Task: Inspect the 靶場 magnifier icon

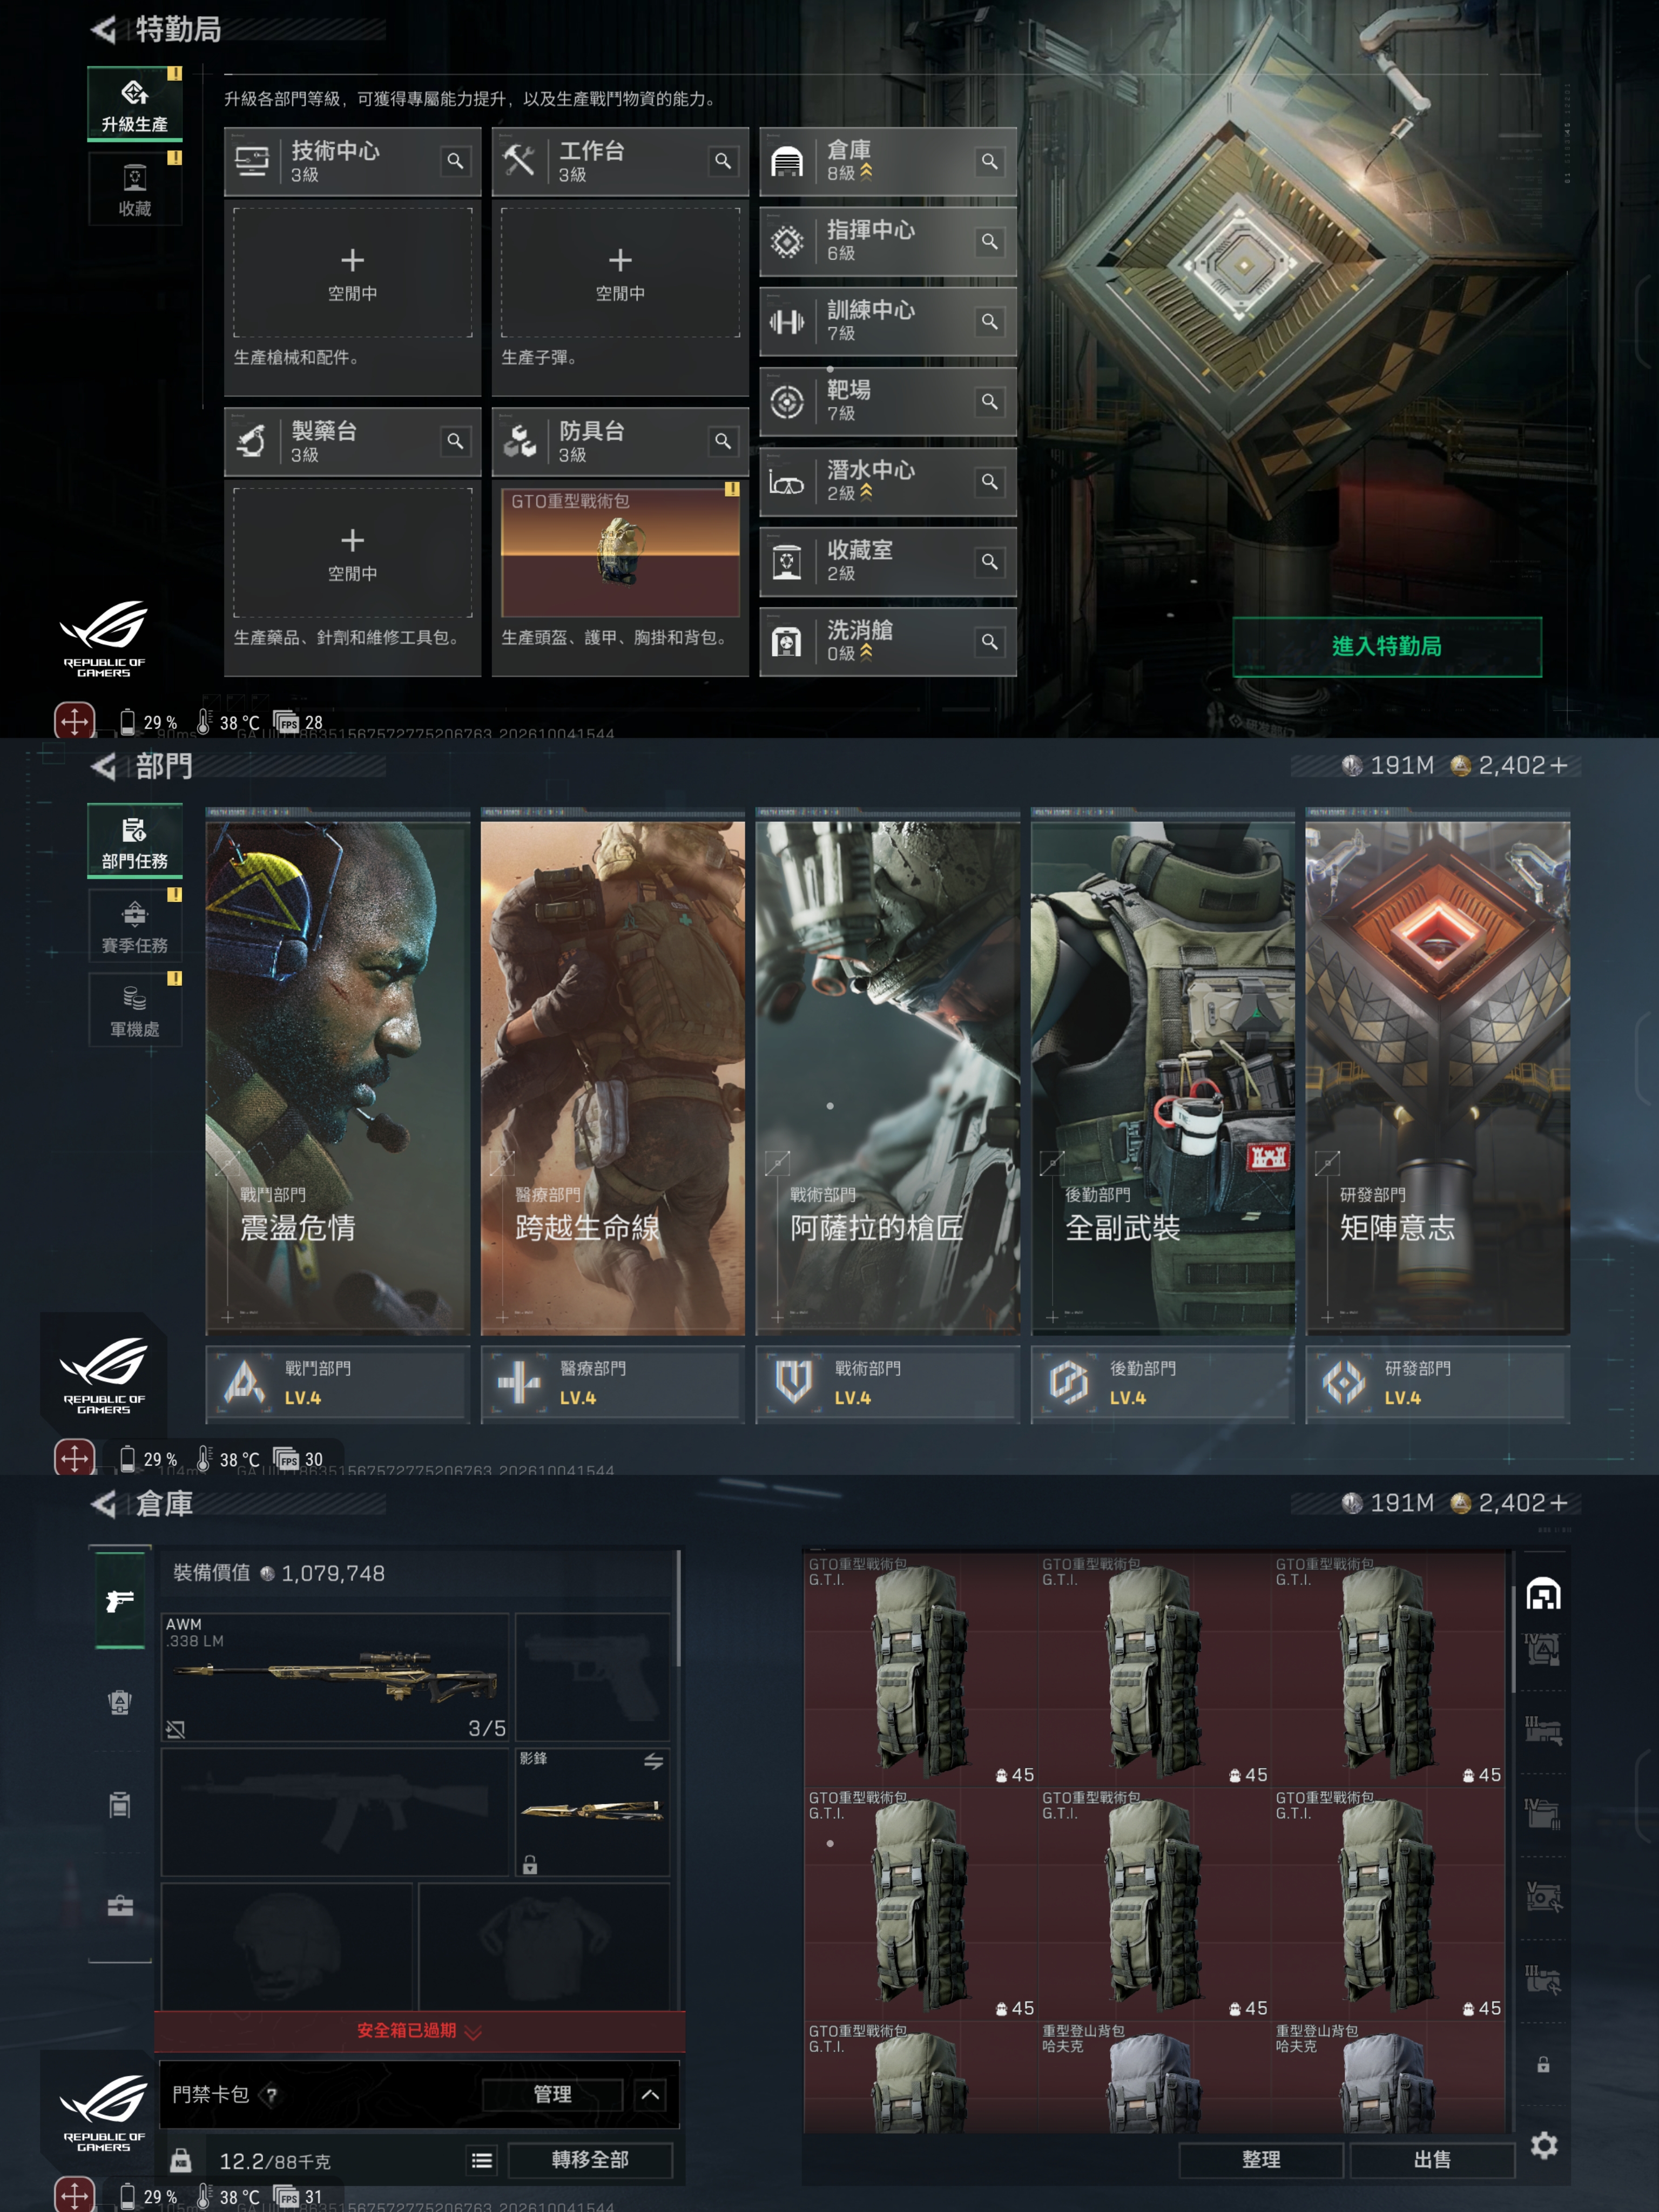Action: point(989,401)
